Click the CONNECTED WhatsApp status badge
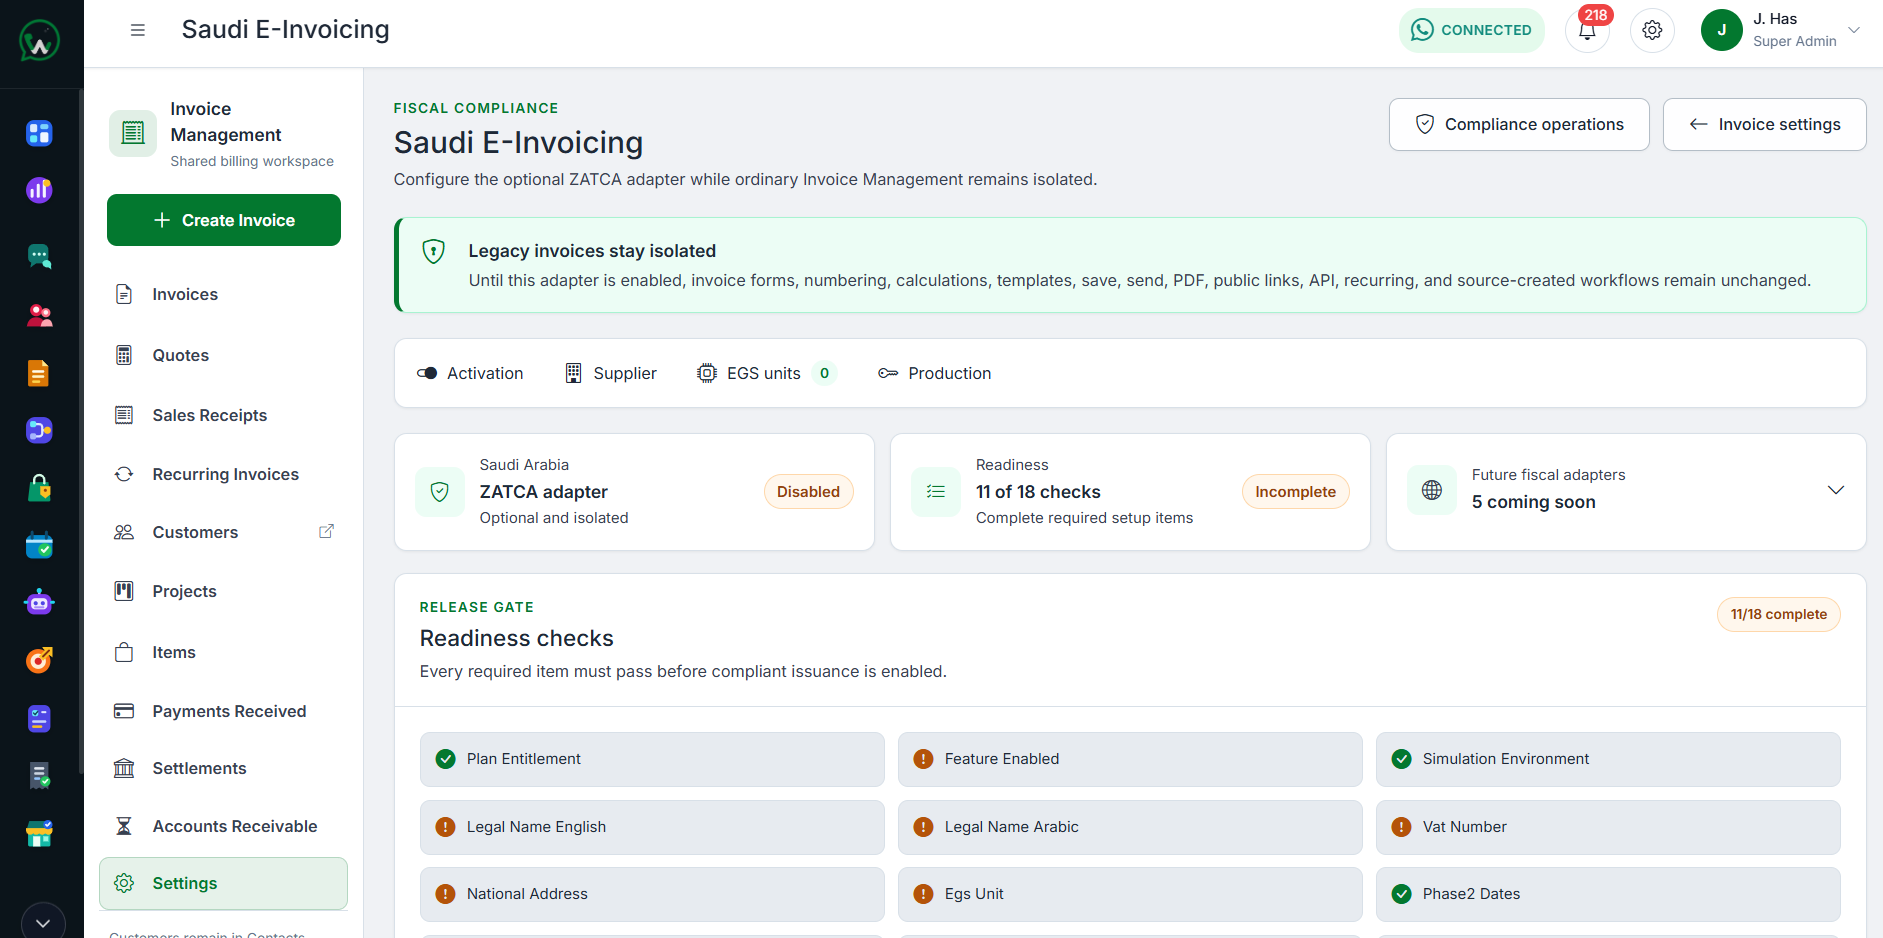The image size is (1883, 938). coord(1471,30)
